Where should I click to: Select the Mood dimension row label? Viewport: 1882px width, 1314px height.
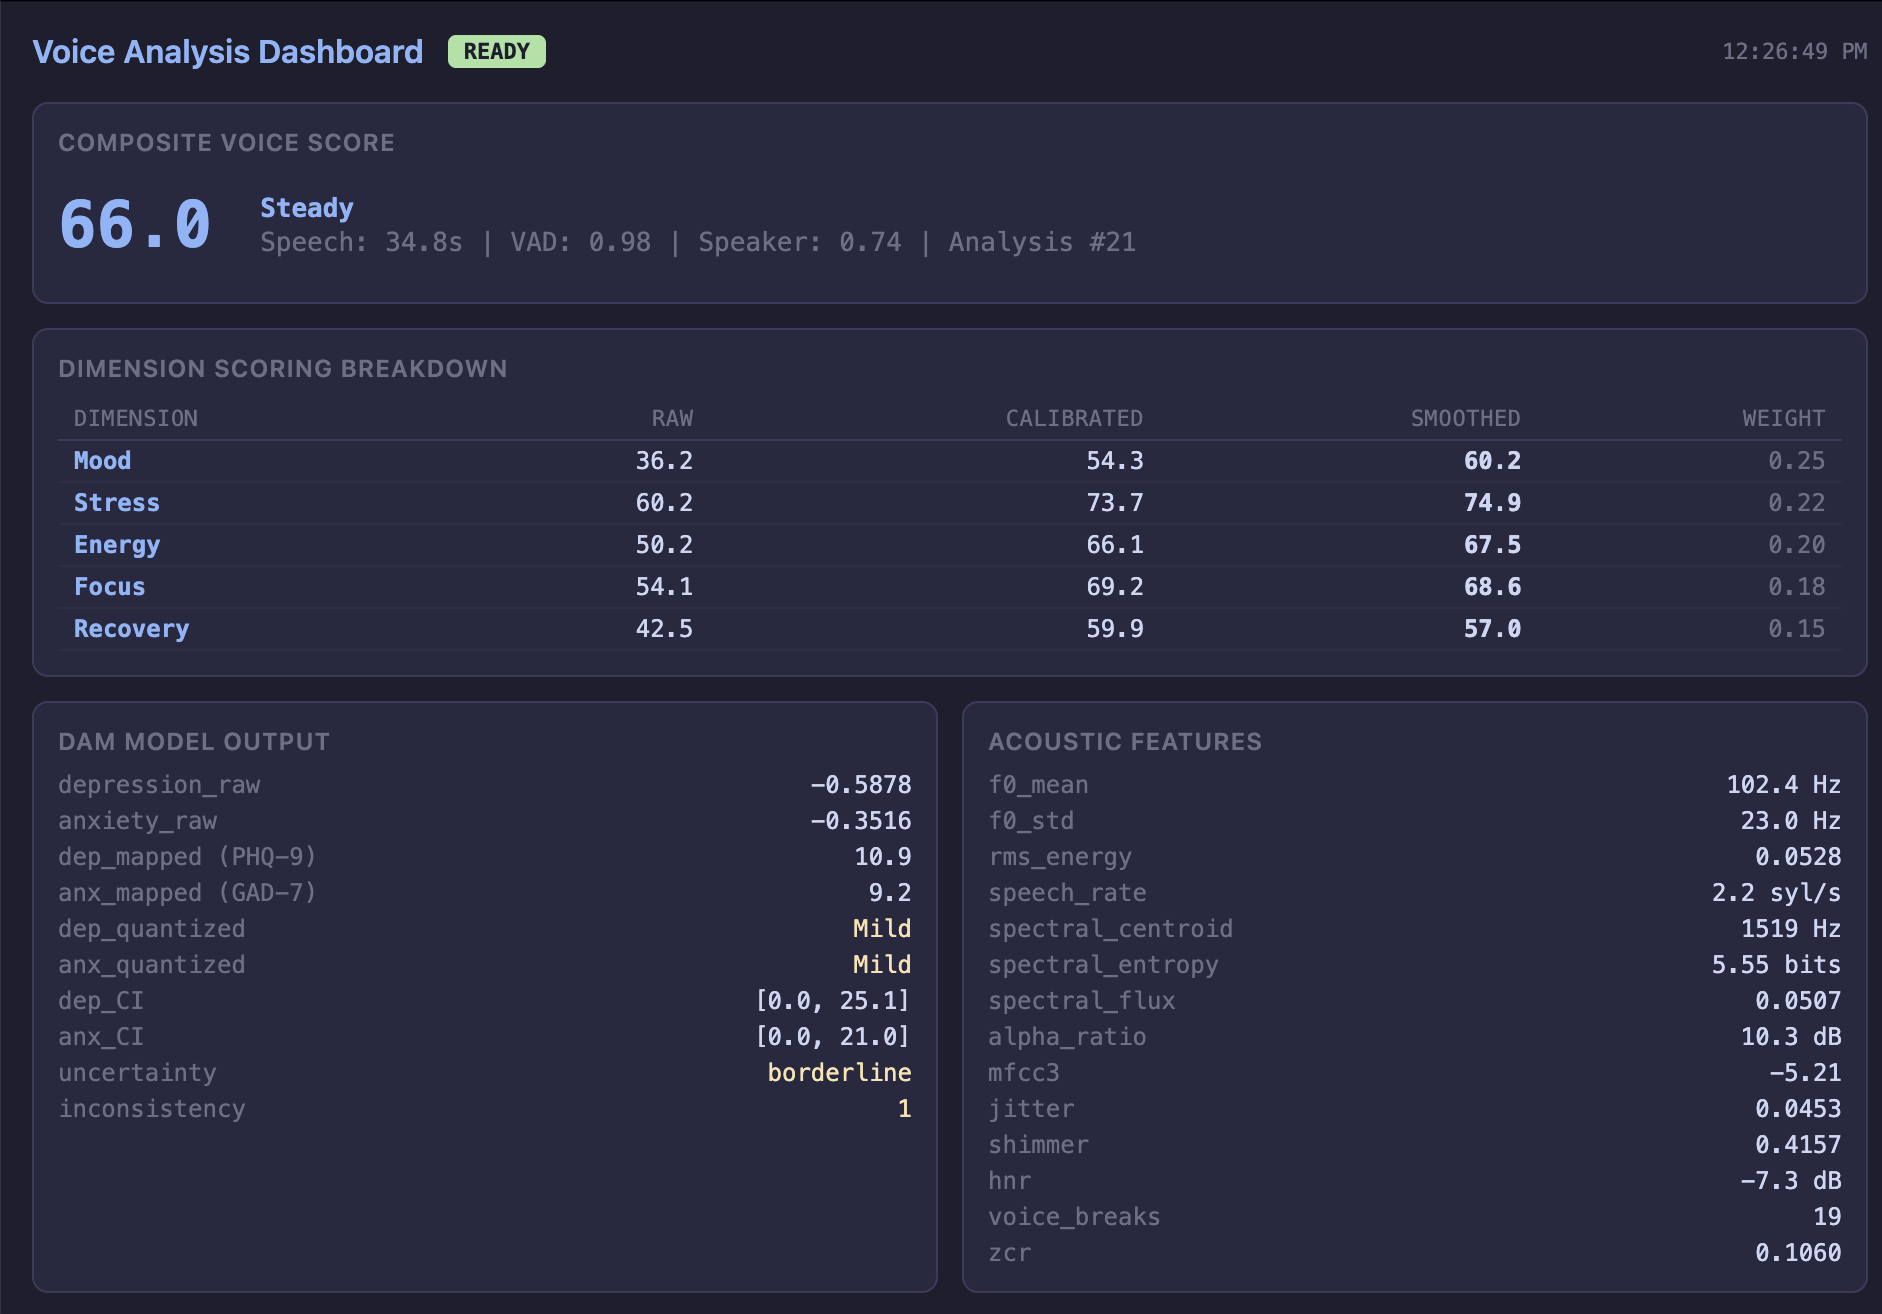point(103,461)
